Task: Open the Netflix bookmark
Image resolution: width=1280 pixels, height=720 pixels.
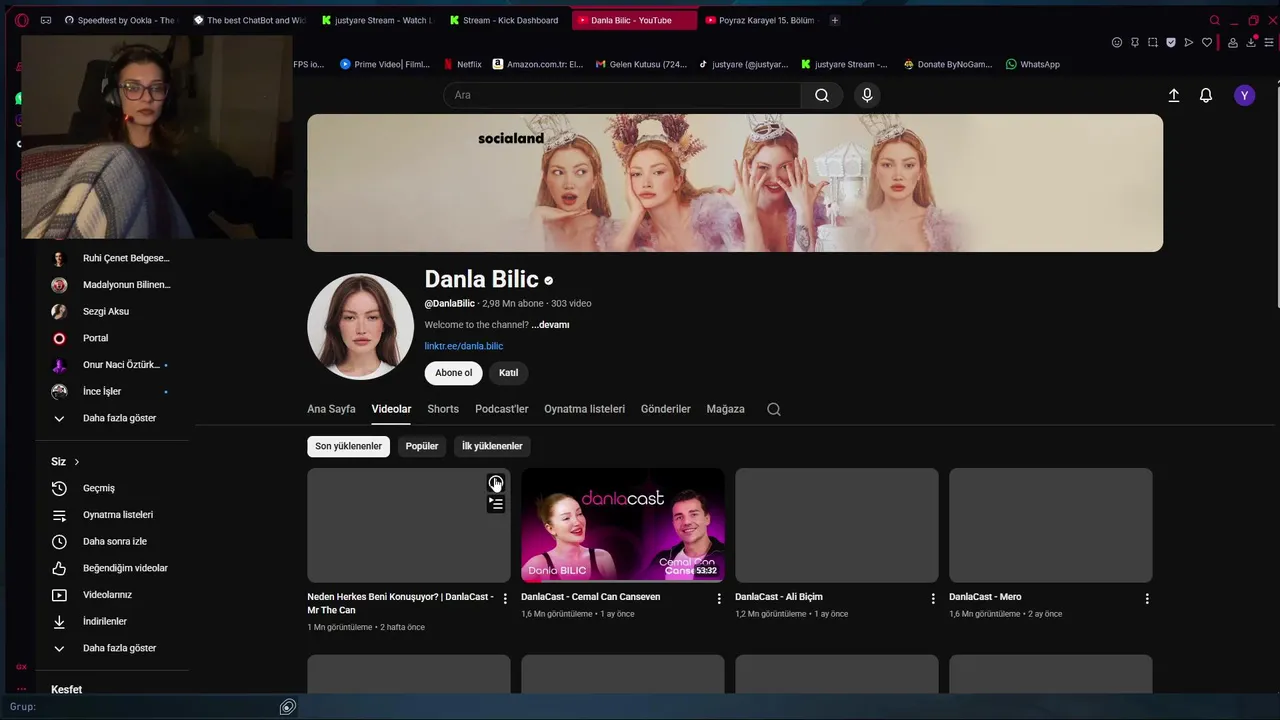Action: [x=462, y=64]
